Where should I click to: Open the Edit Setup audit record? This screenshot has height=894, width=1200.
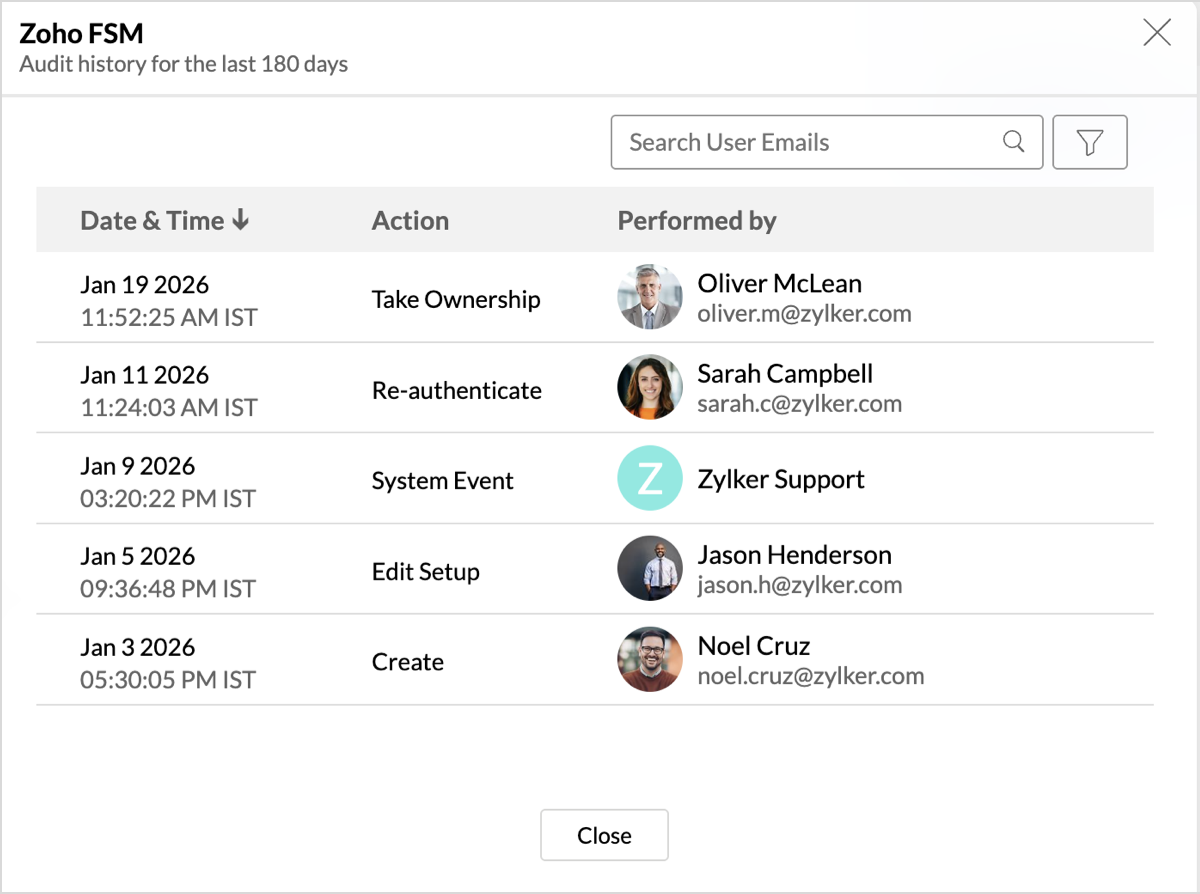pyautogui.click(x=426, y=572)
